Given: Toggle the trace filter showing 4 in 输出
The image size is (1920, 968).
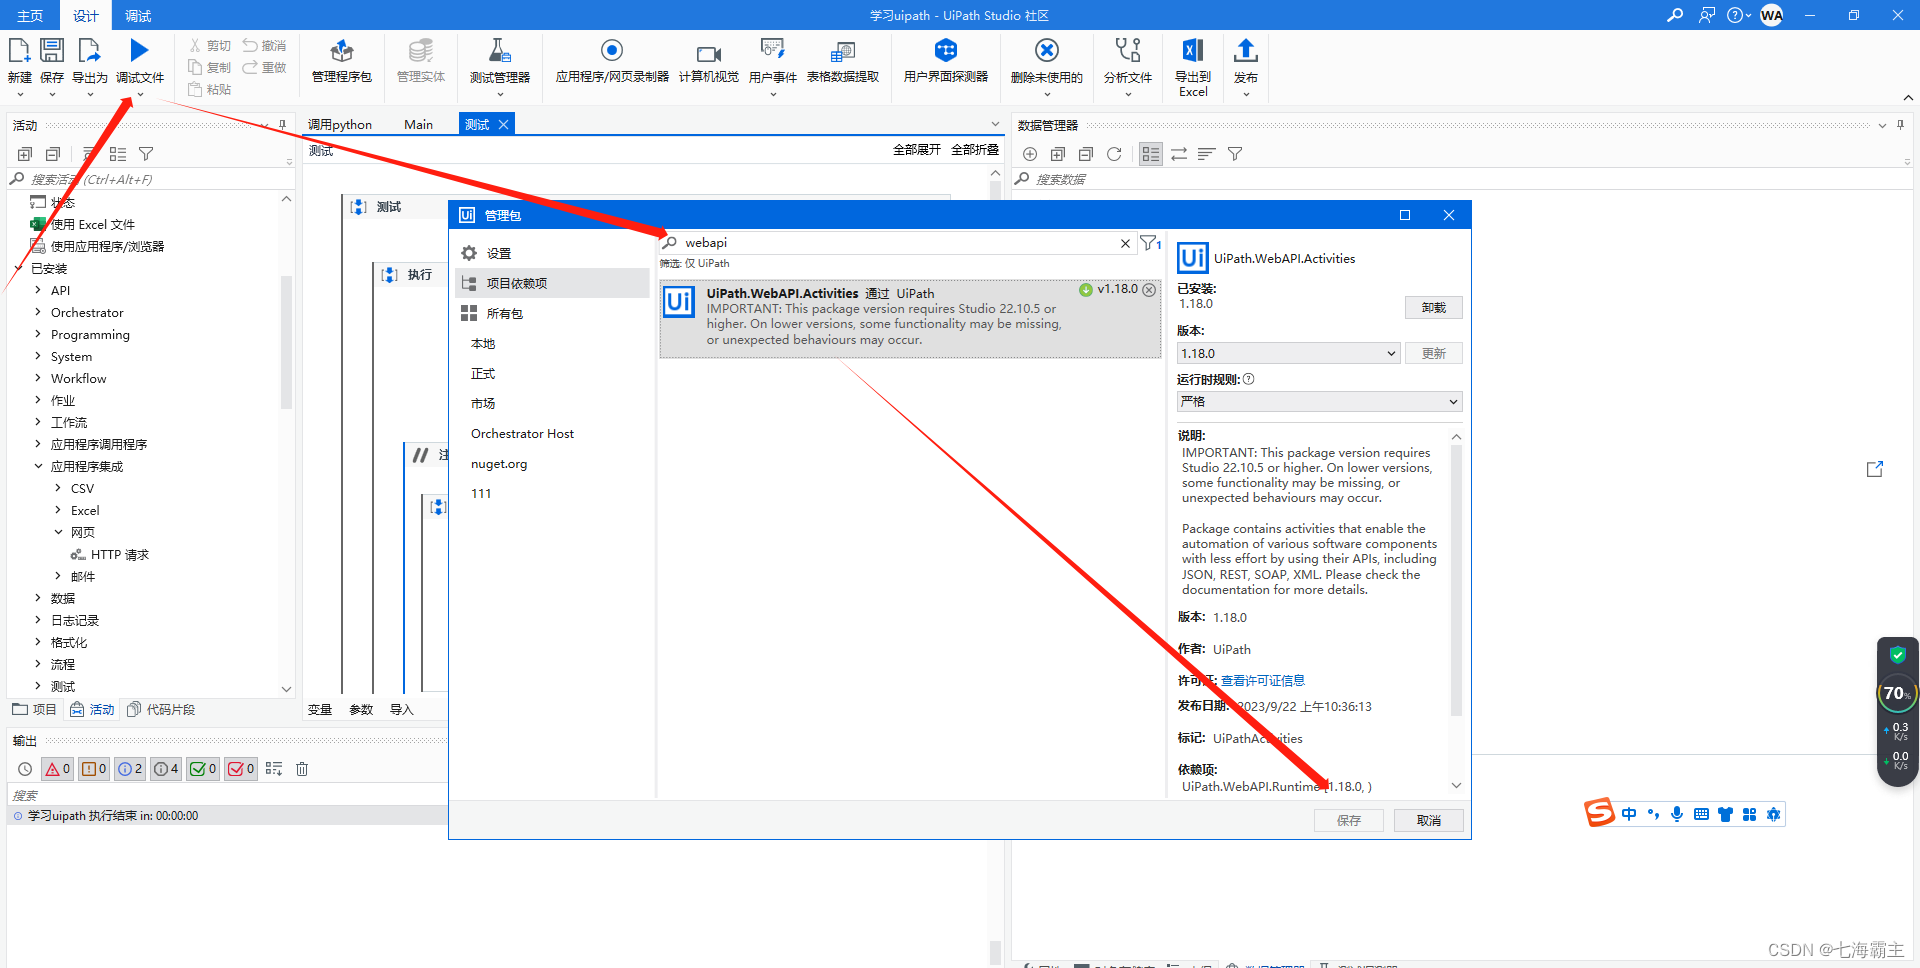Looking at the screenshot, I should tap(166, 769).
